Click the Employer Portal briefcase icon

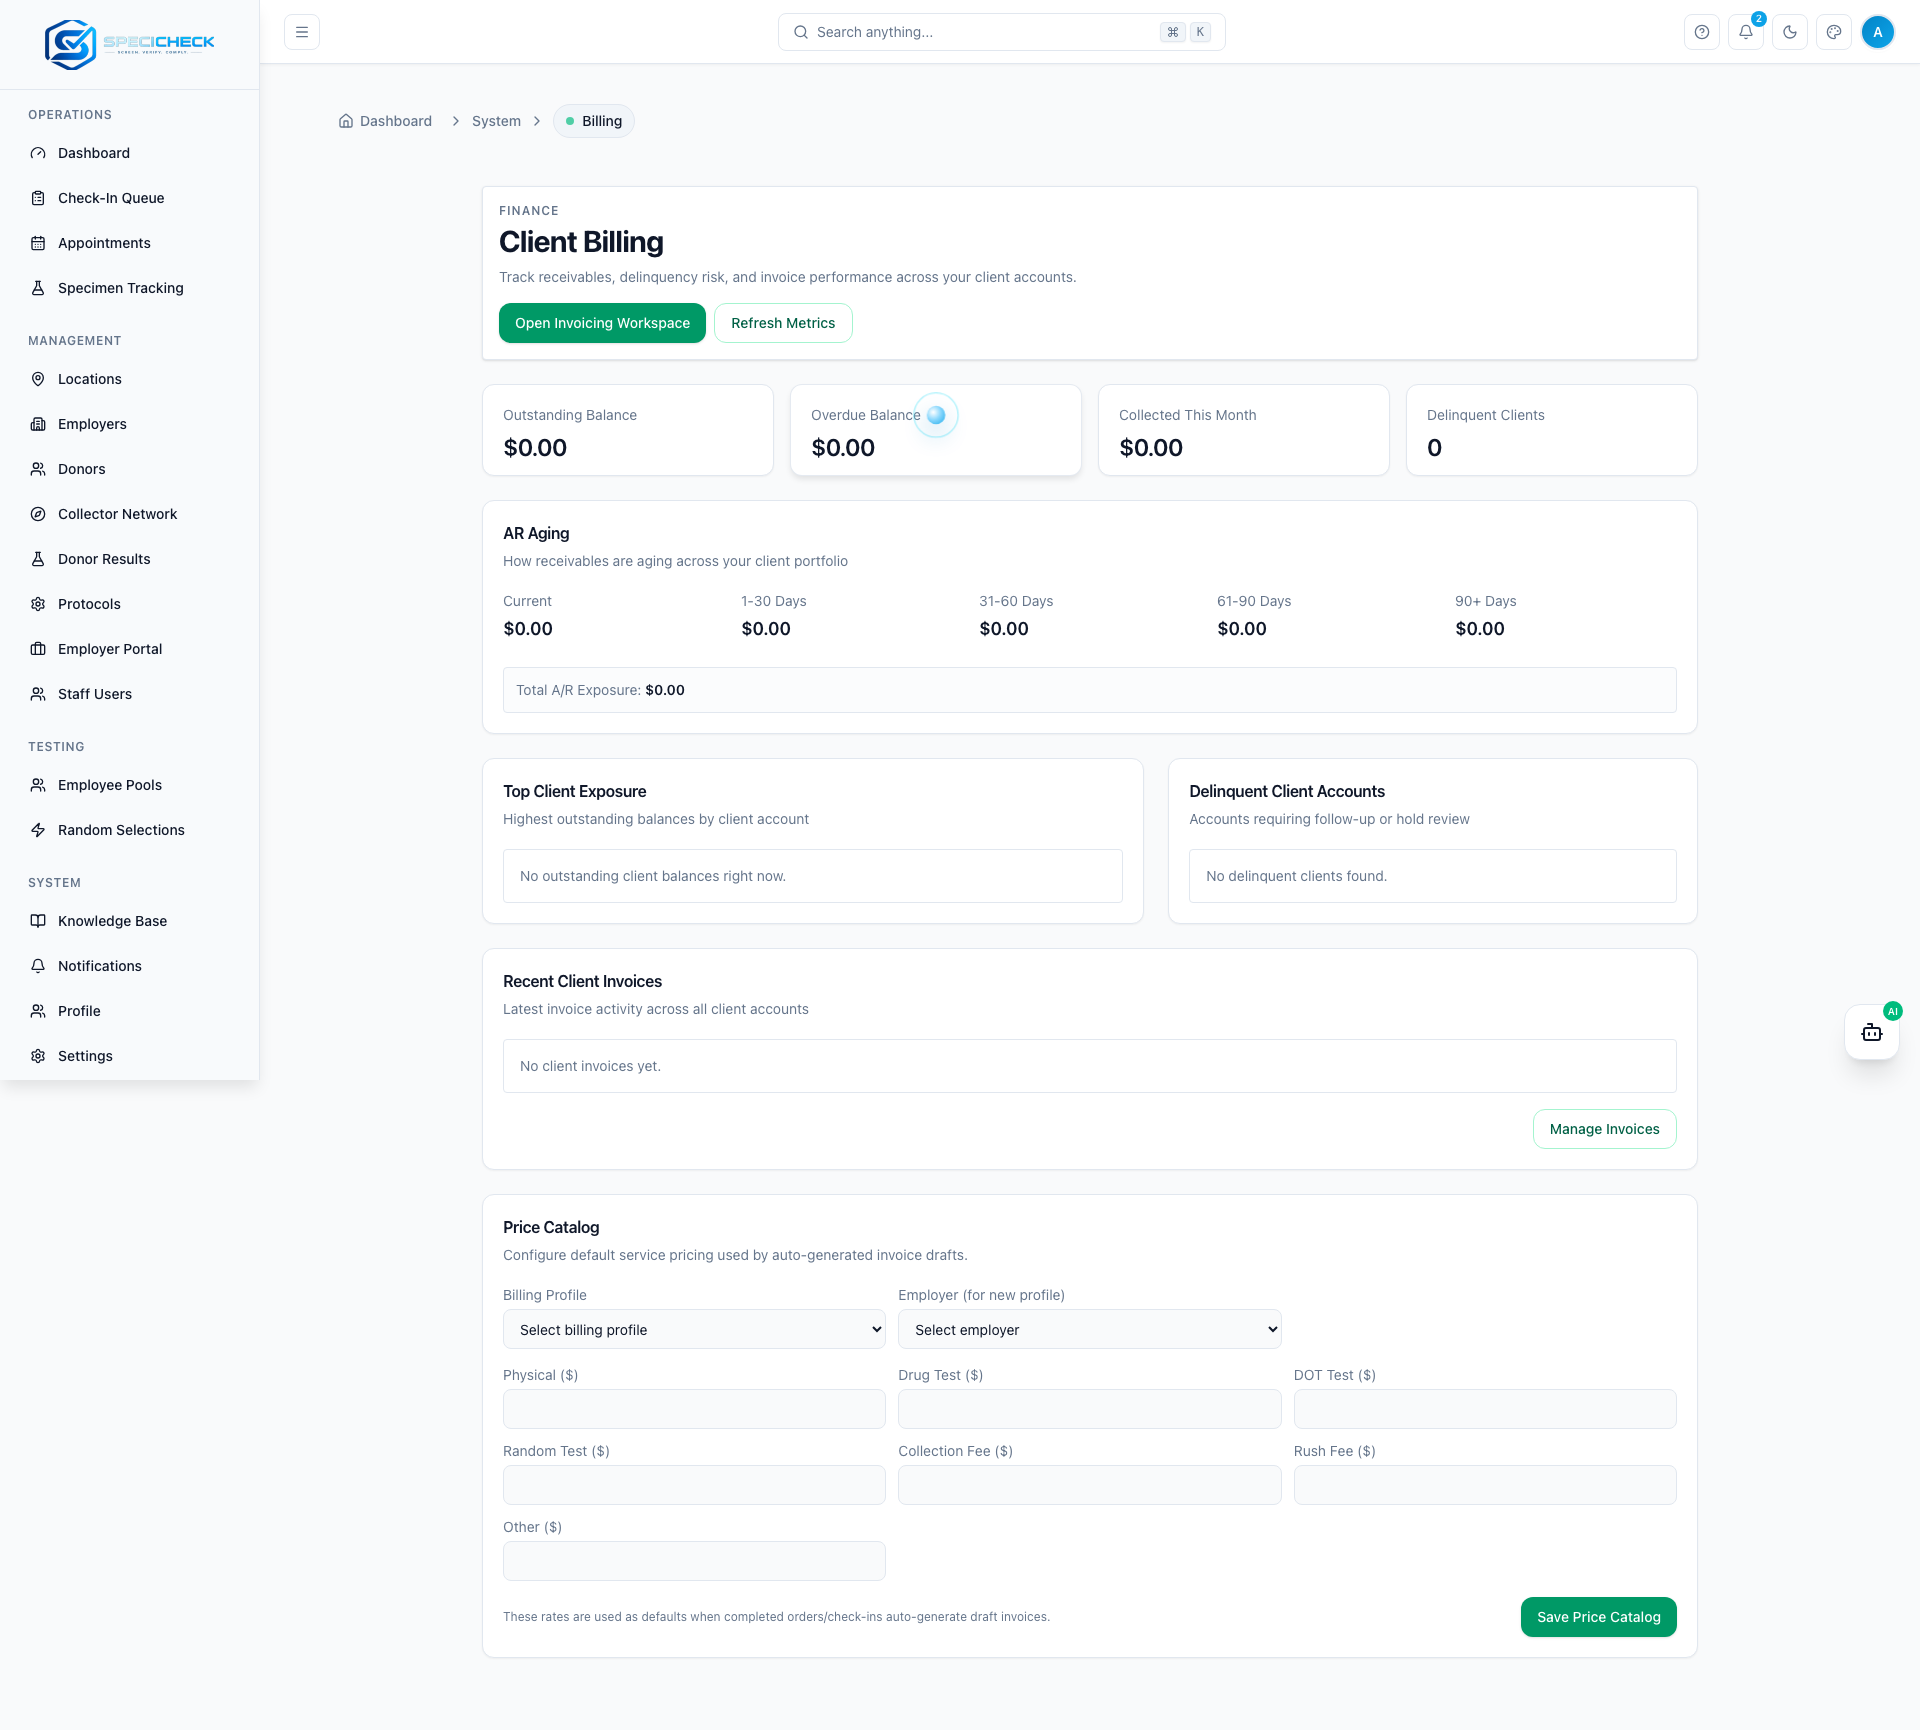38,649
